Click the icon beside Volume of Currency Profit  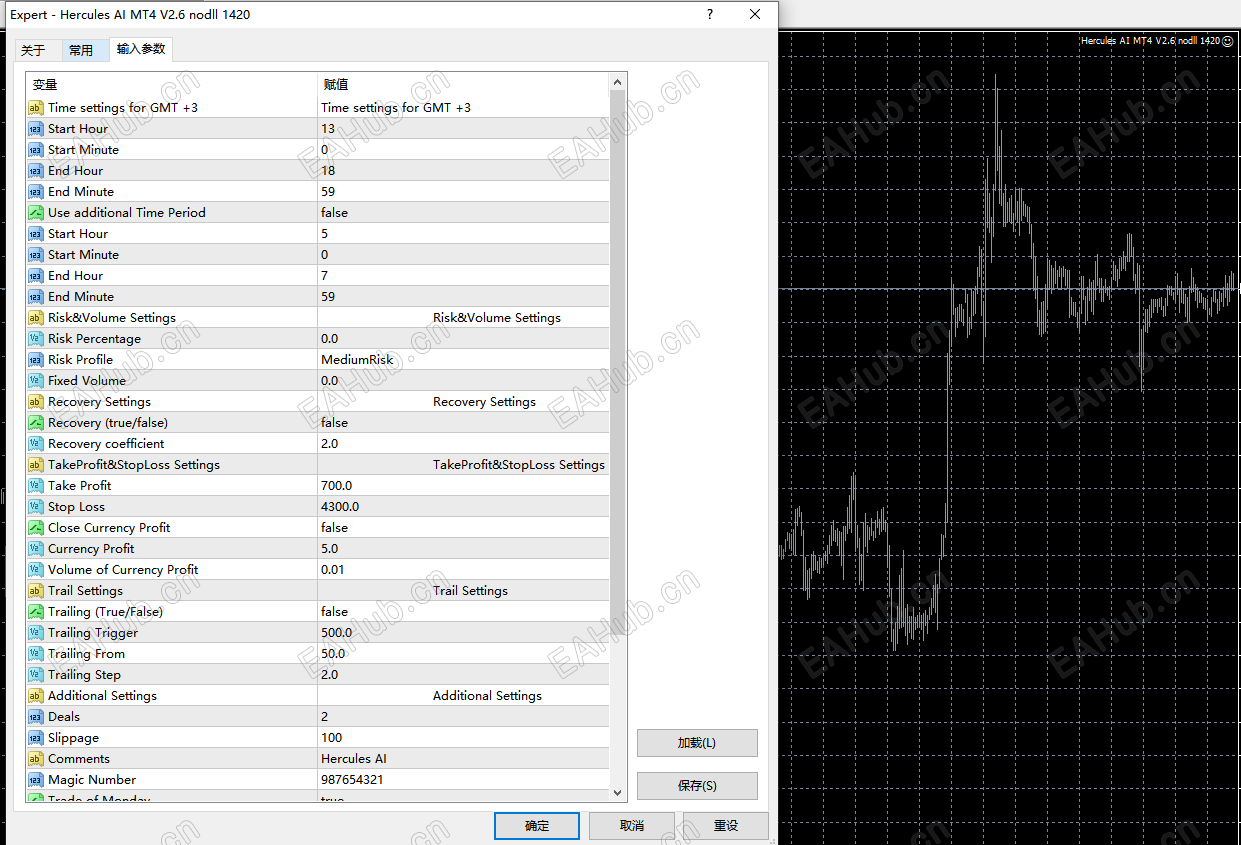click(36, 570)
